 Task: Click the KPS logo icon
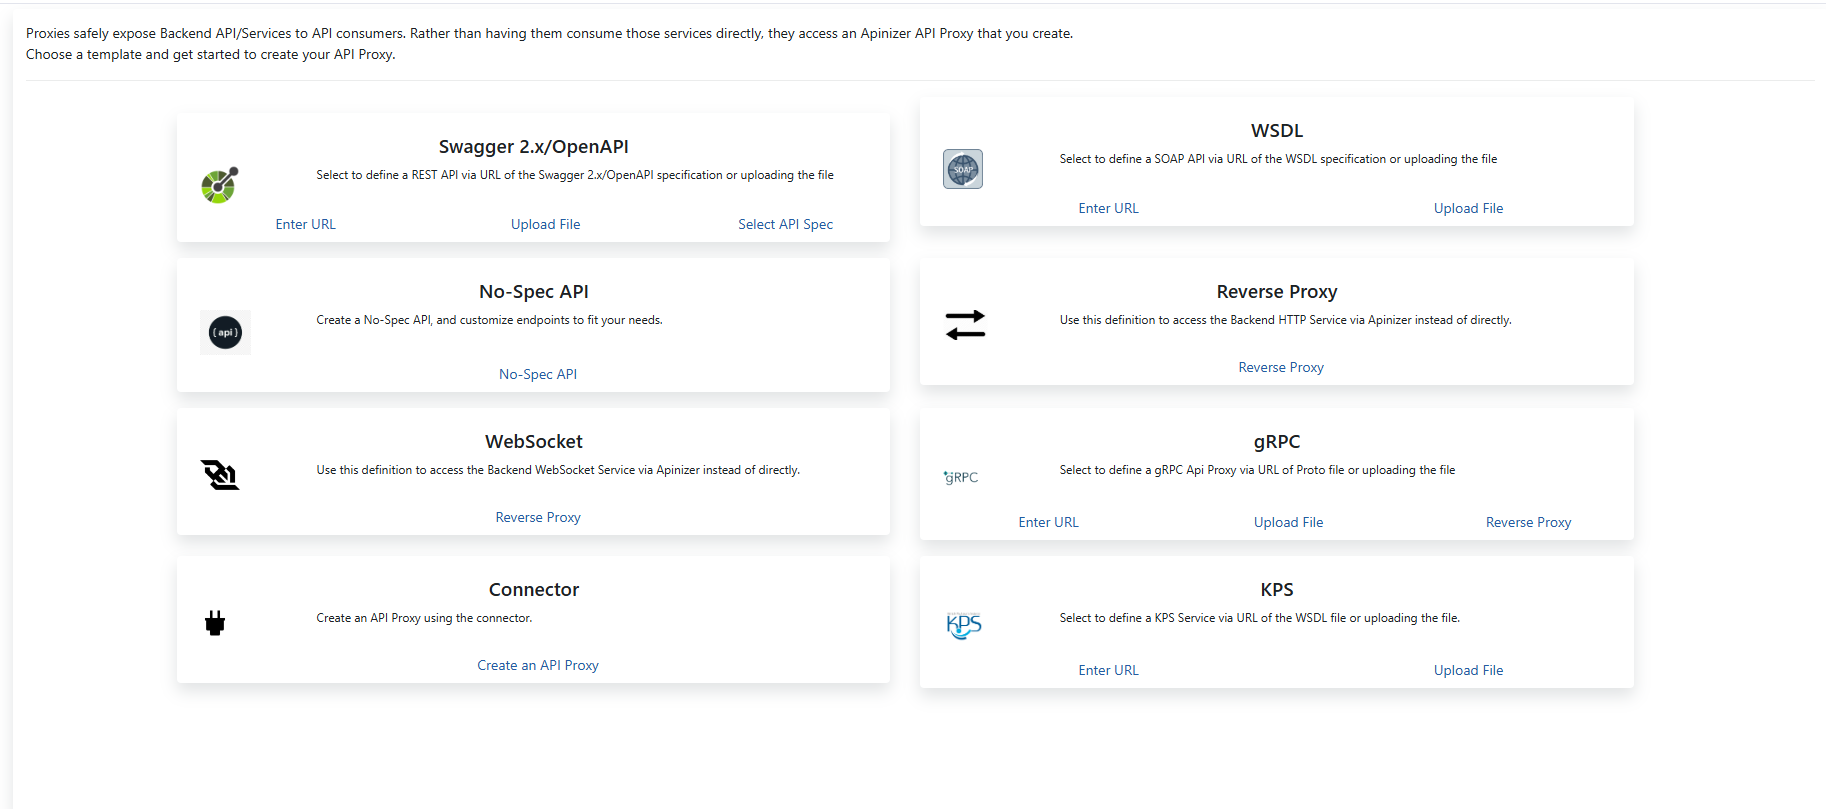pos(964,625)
